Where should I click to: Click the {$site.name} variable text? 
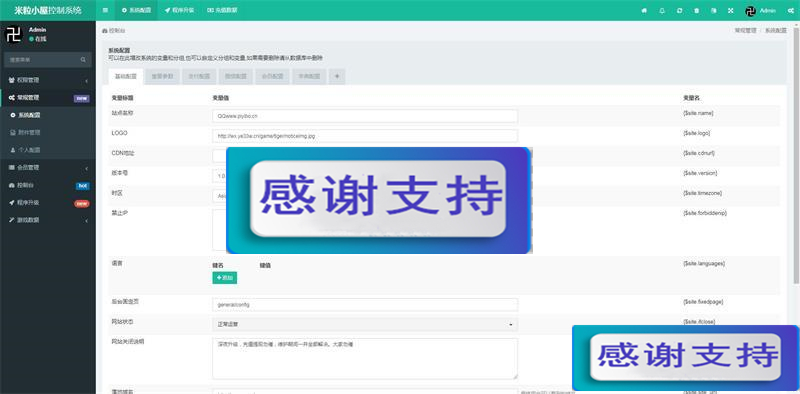[x=698, y=113]
